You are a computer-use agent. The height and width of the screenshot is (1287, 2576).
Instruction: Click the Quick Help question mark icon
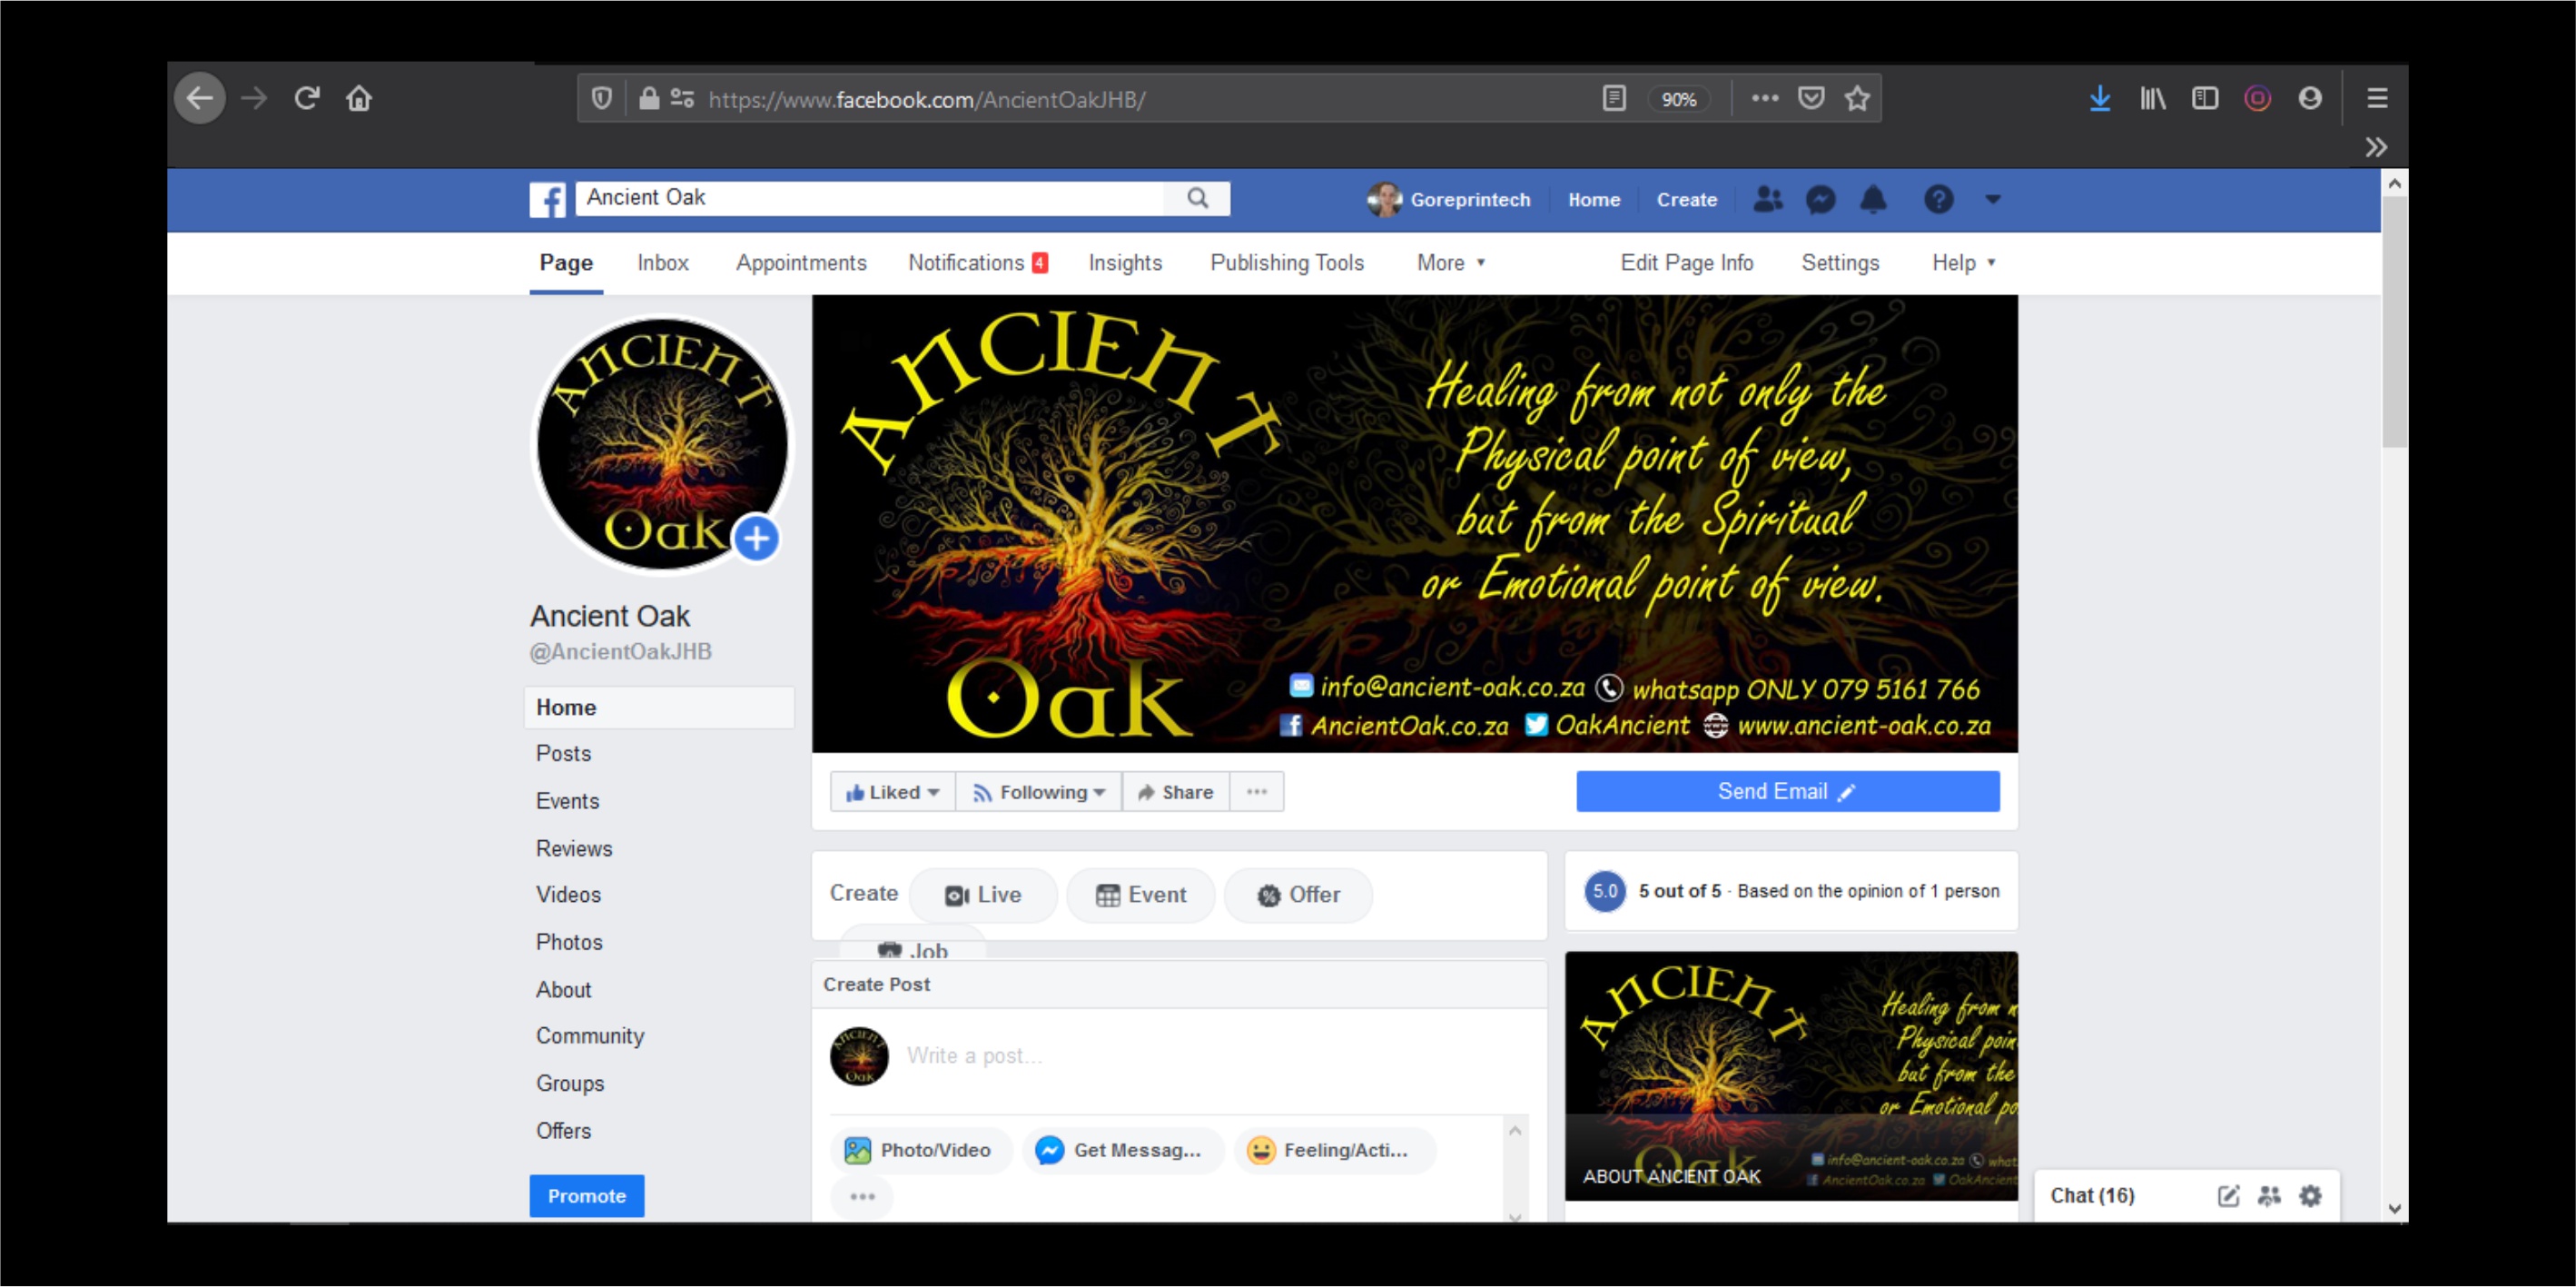(x=1938, y=200)
